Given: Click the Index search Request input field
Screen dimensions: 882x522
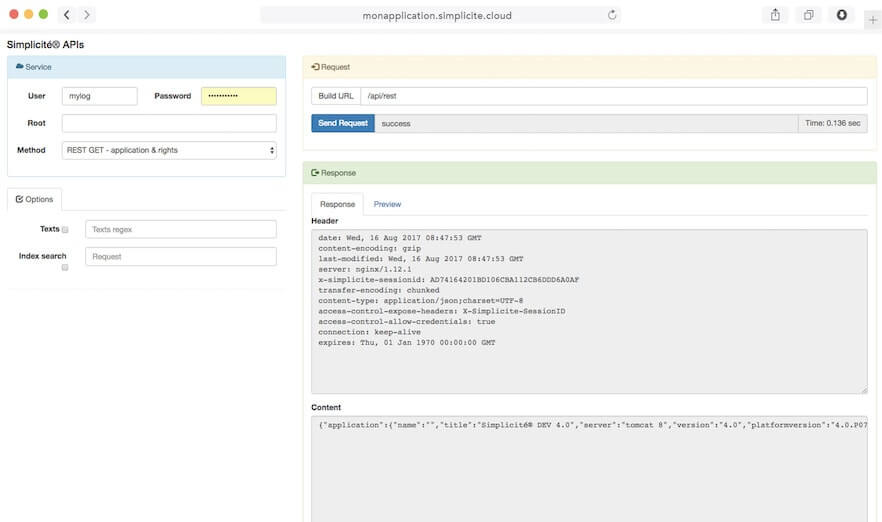Looking at the screenshot, I should click(x=181, y=256).
